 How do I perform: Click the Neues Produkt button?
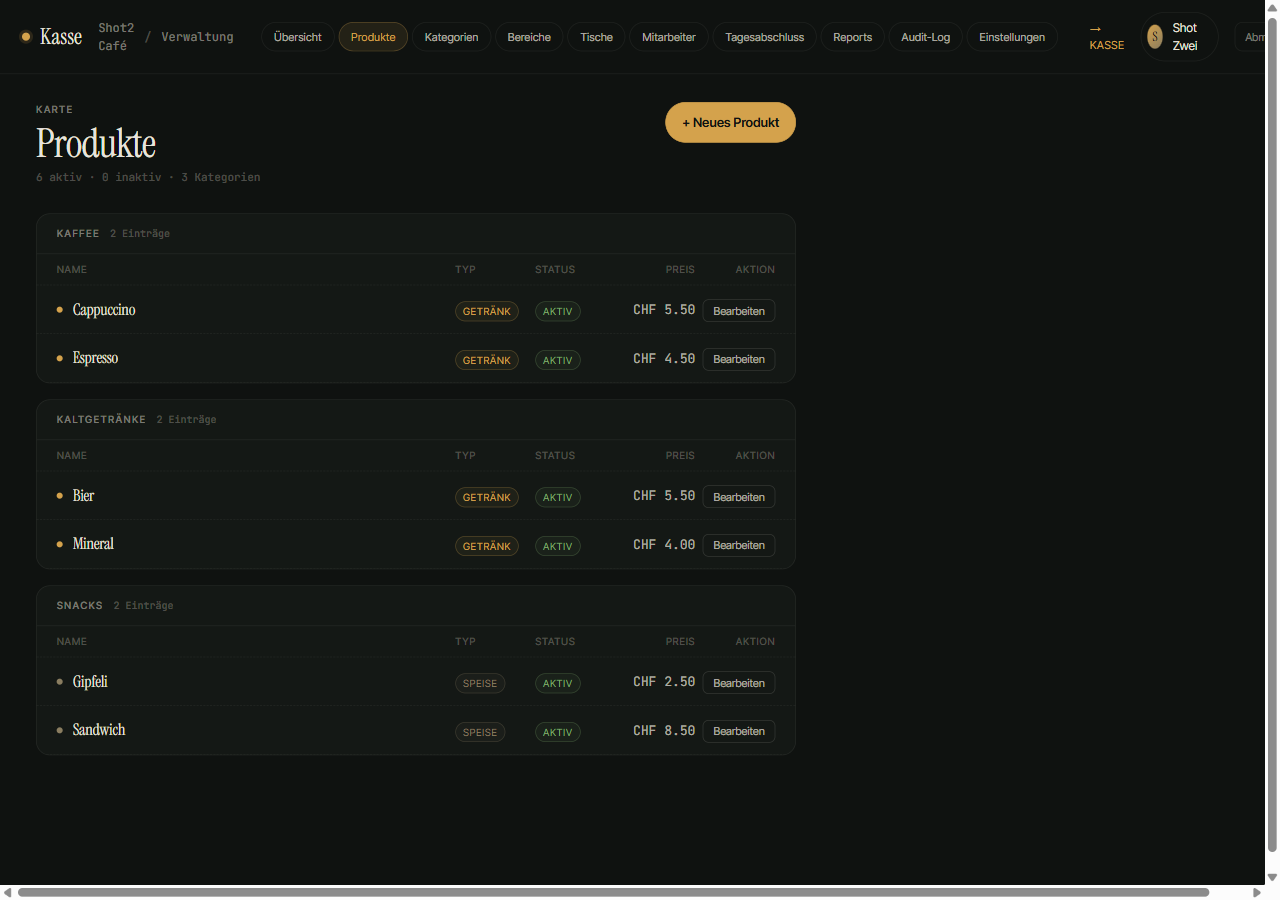click(x=731, y=122)
